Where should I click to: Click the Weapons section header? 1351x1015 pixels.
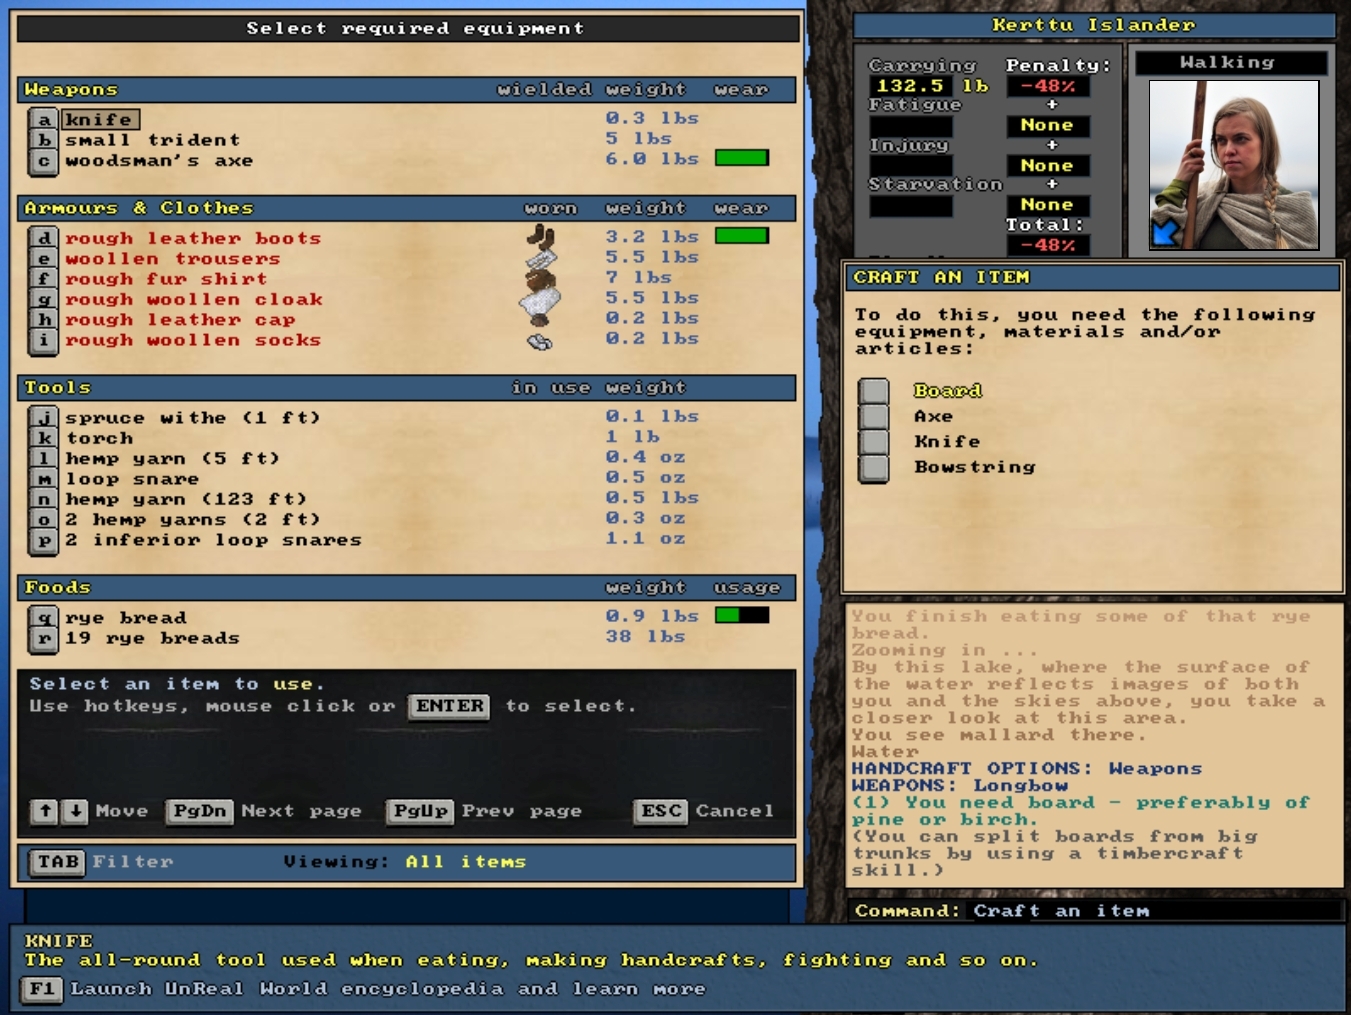(x=407, y=90)
